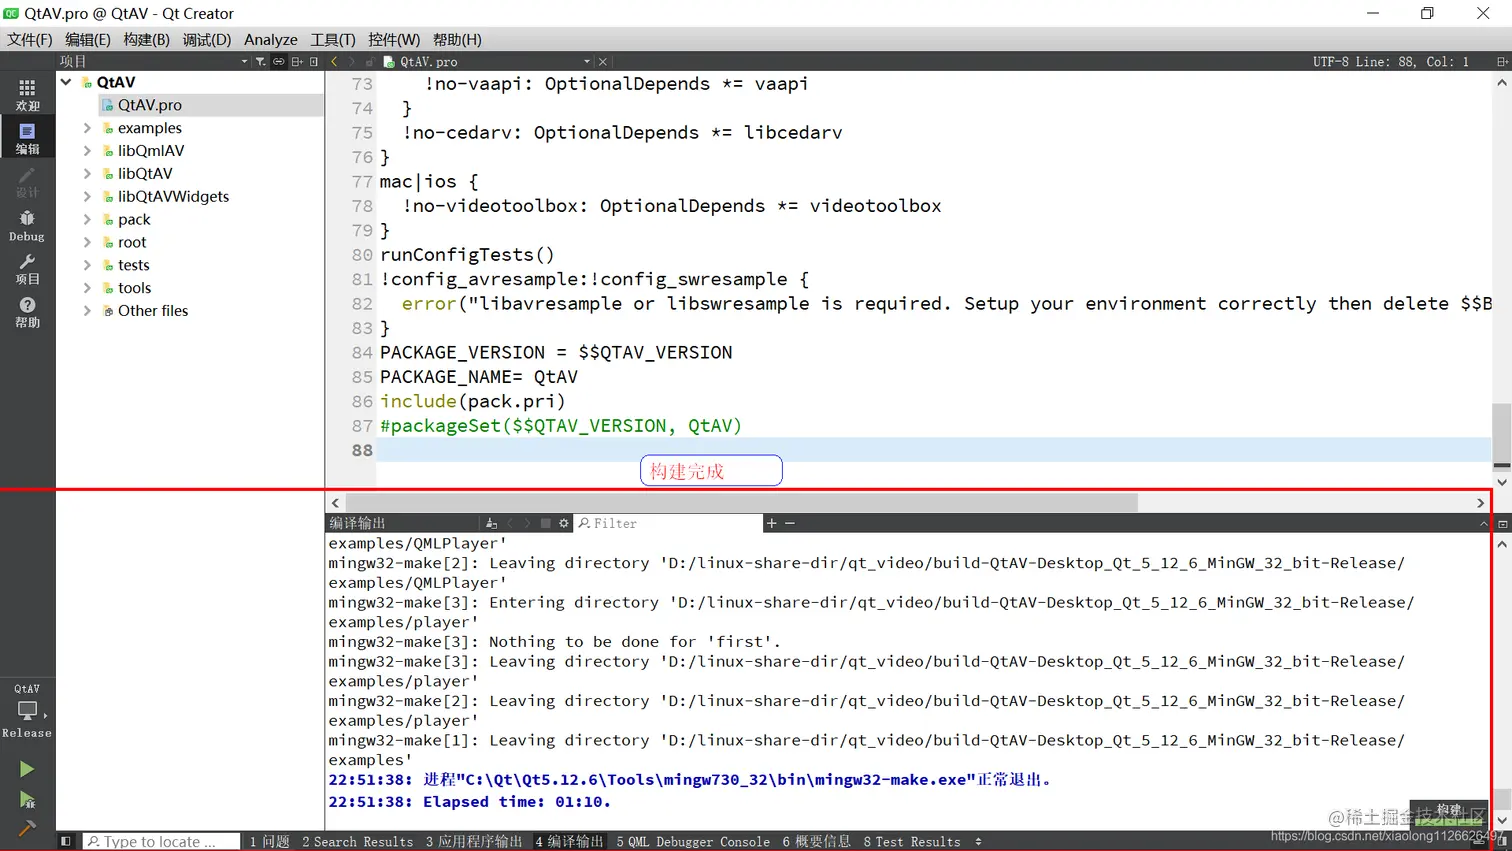Open the 帮助(H) menu
The width and height of the screenshot is (1512, 851).
(x=457, y=40)
